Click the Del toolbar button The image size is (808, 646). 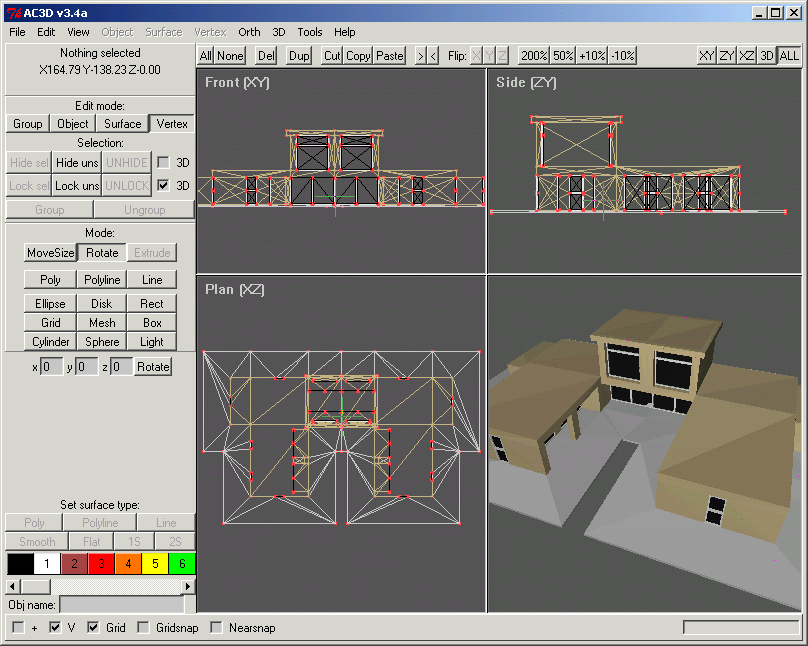click(266, 56)
